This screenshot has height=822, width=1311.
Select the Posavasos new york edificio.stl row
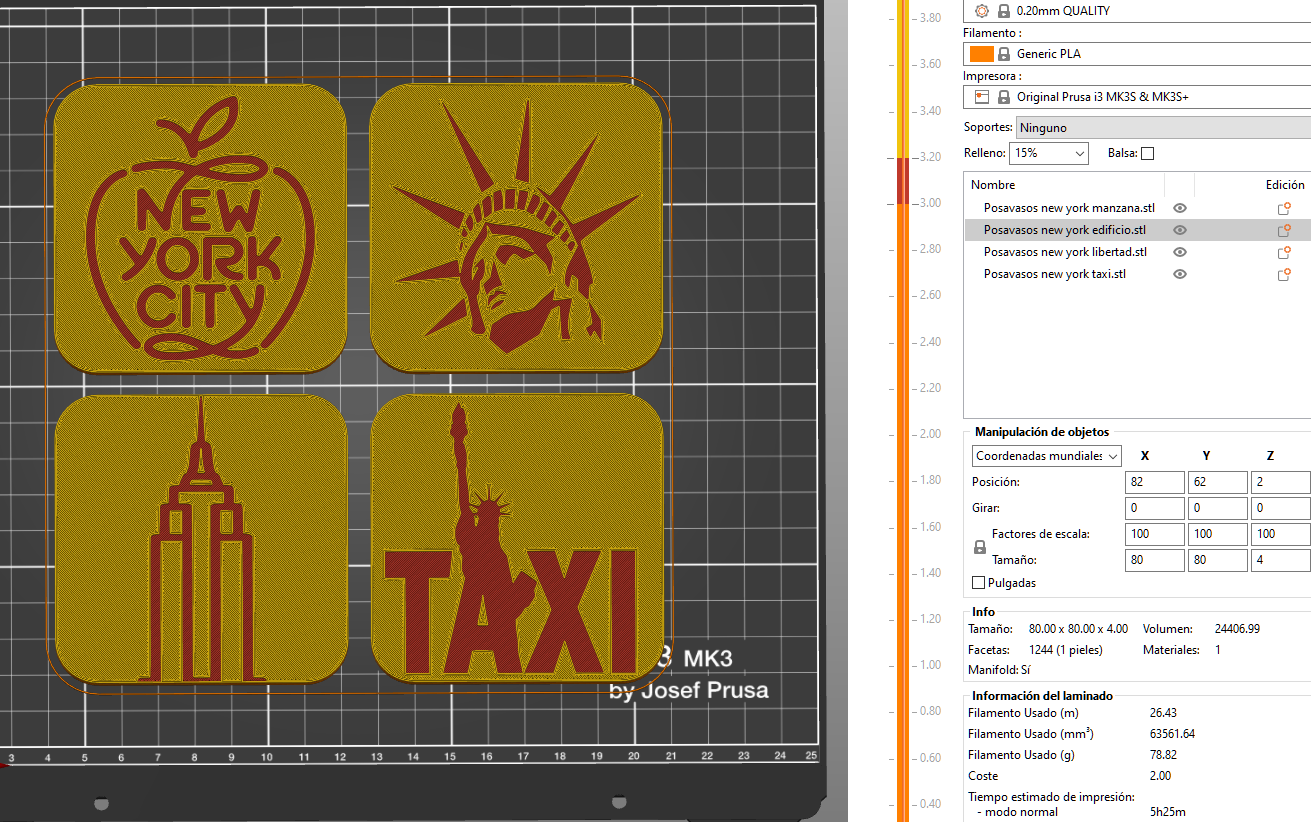(x=1137, y=230)
